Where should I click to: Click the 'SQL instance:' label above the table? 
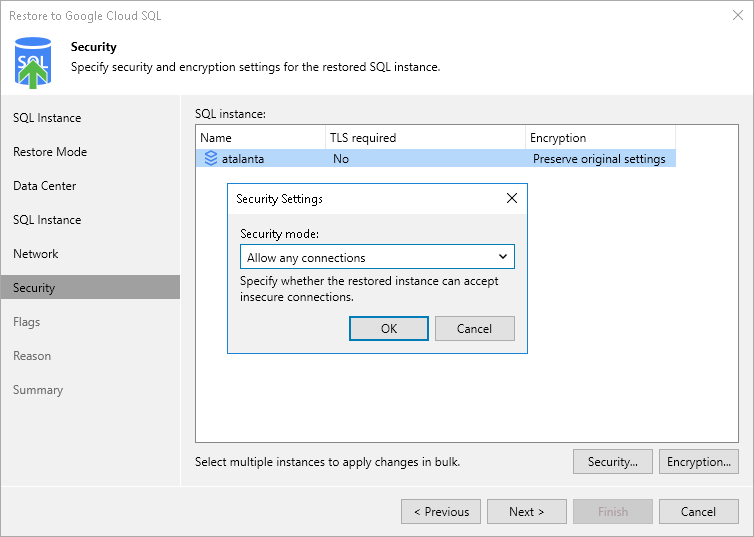[230, 114]
